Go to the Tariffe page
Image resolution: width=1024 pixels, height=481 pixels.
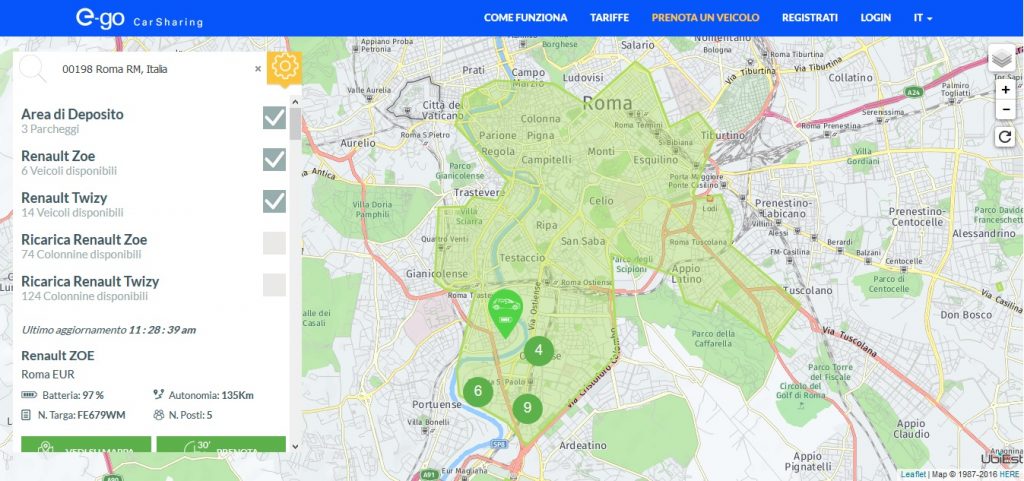pos(609,18)
